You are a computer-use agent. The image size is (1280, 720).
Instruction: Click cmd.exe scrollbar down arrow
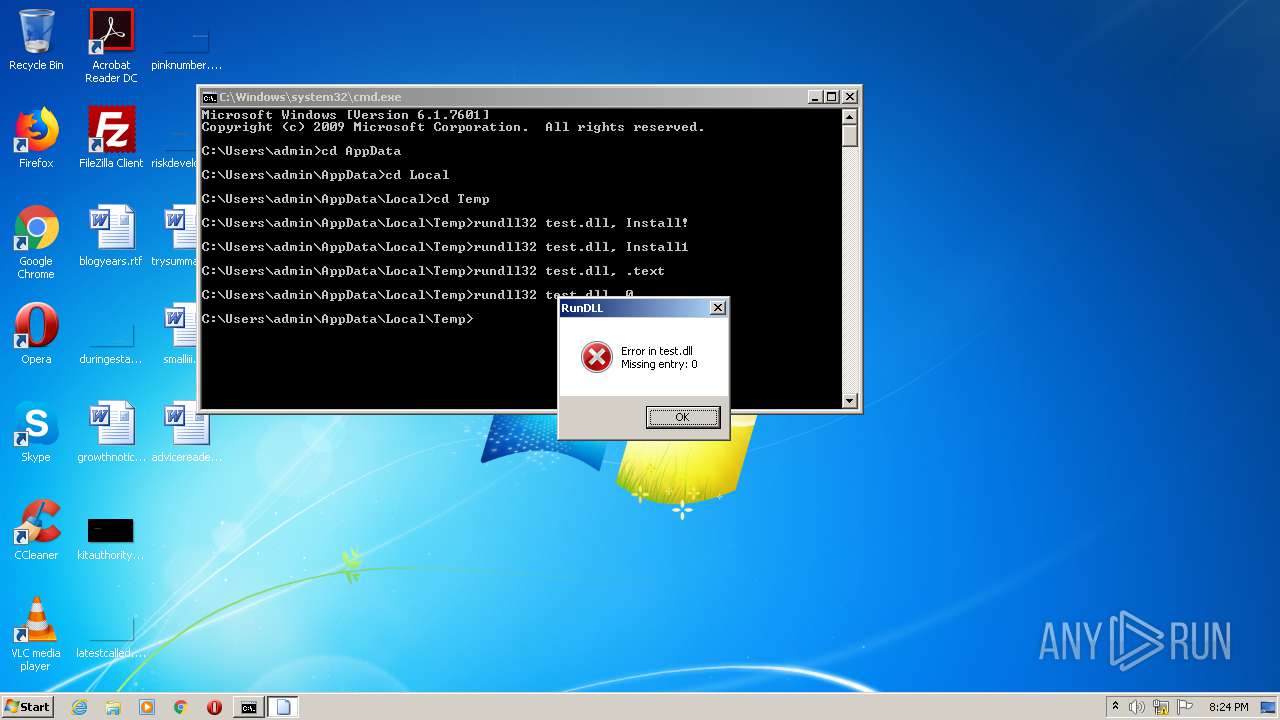tap(850, 401)
